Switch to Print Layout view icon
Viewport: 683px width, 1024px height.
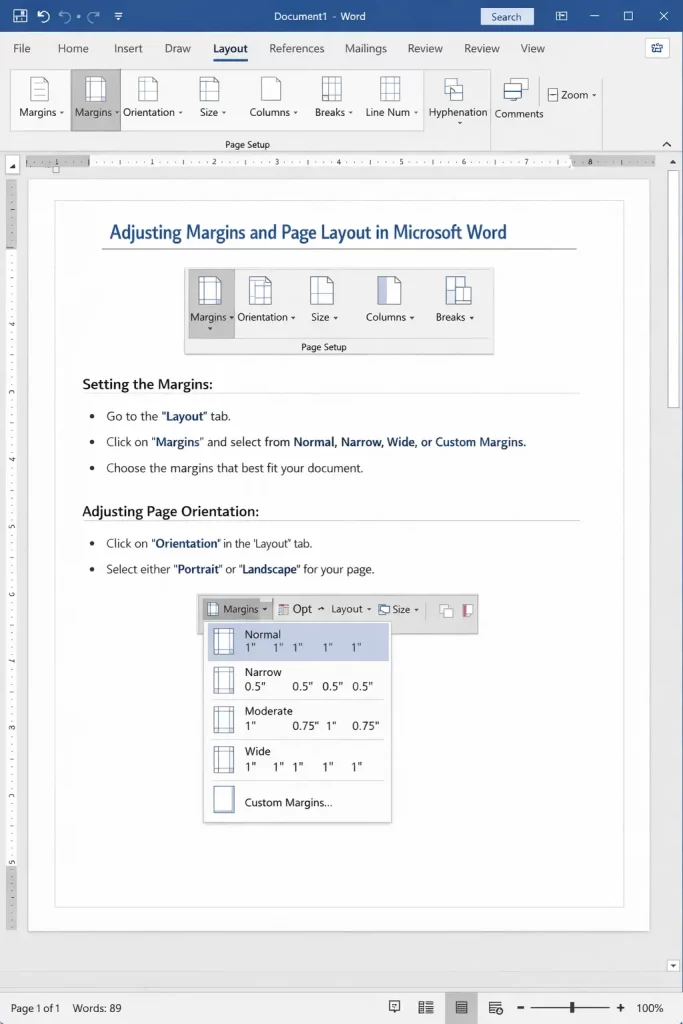click(461, 1008)
